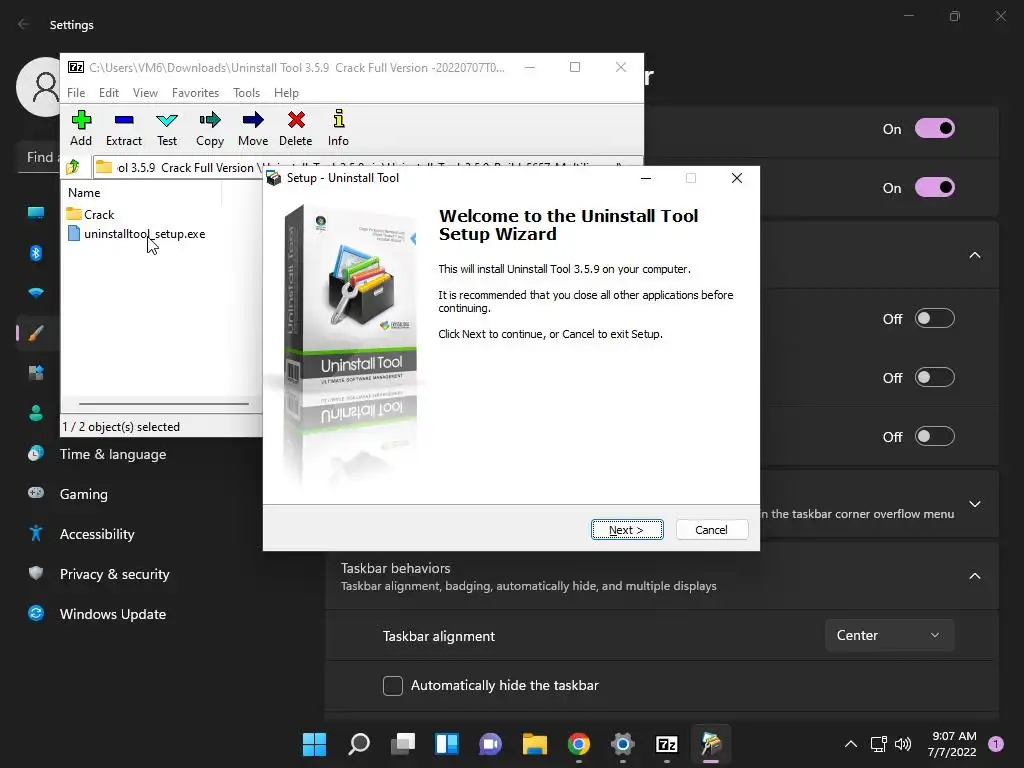
Task: Check Automatically hide the taskbar
Action: [392, 686]
